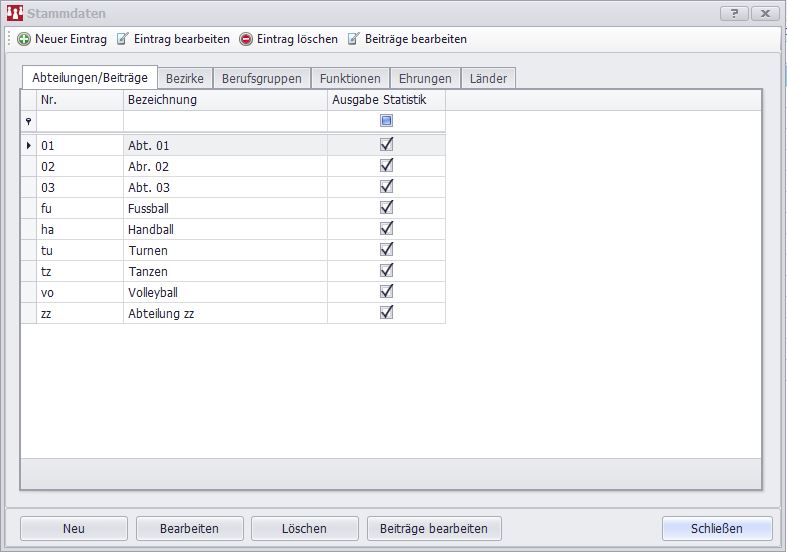
Task: Click the green plus Neuer Eintrag icon
Action: (x=24, y=39)
